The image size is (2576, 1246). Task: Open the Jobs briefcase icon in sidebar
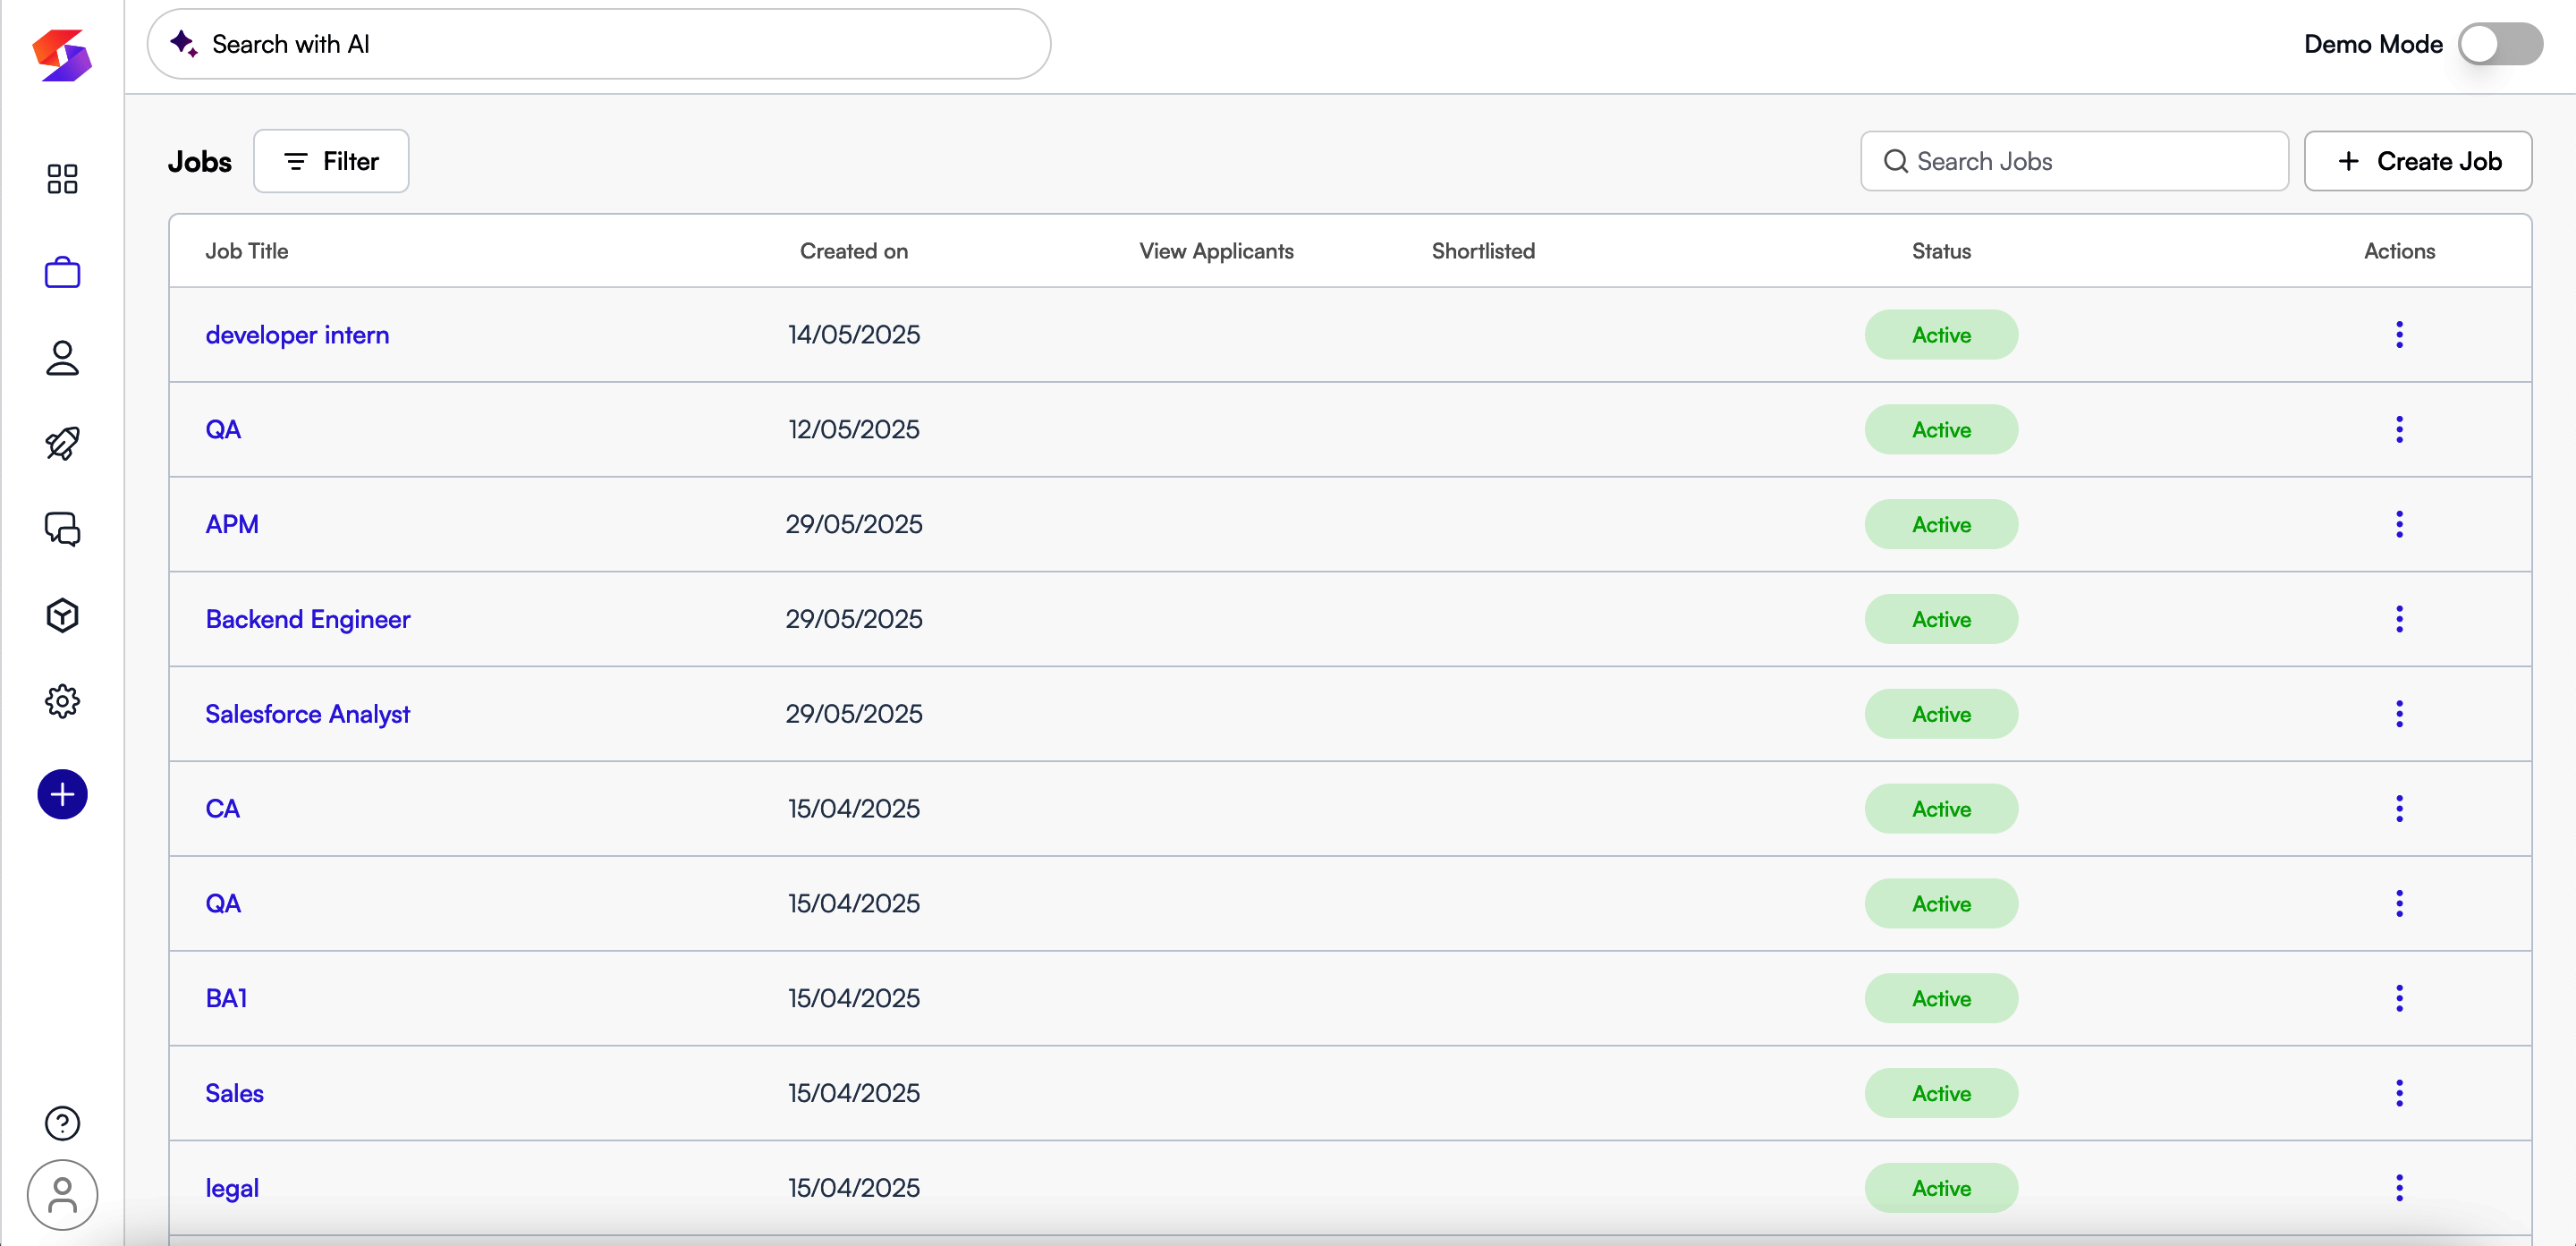click(62, 272)
